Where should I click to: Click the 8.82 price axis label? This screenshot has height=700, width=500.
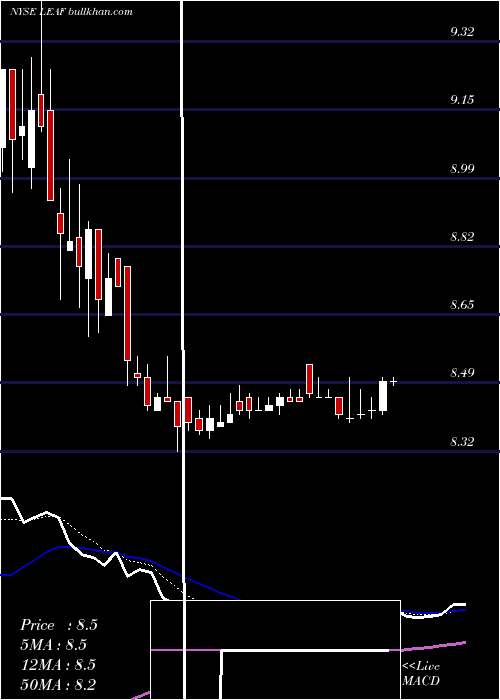click(x=462, y=237)
